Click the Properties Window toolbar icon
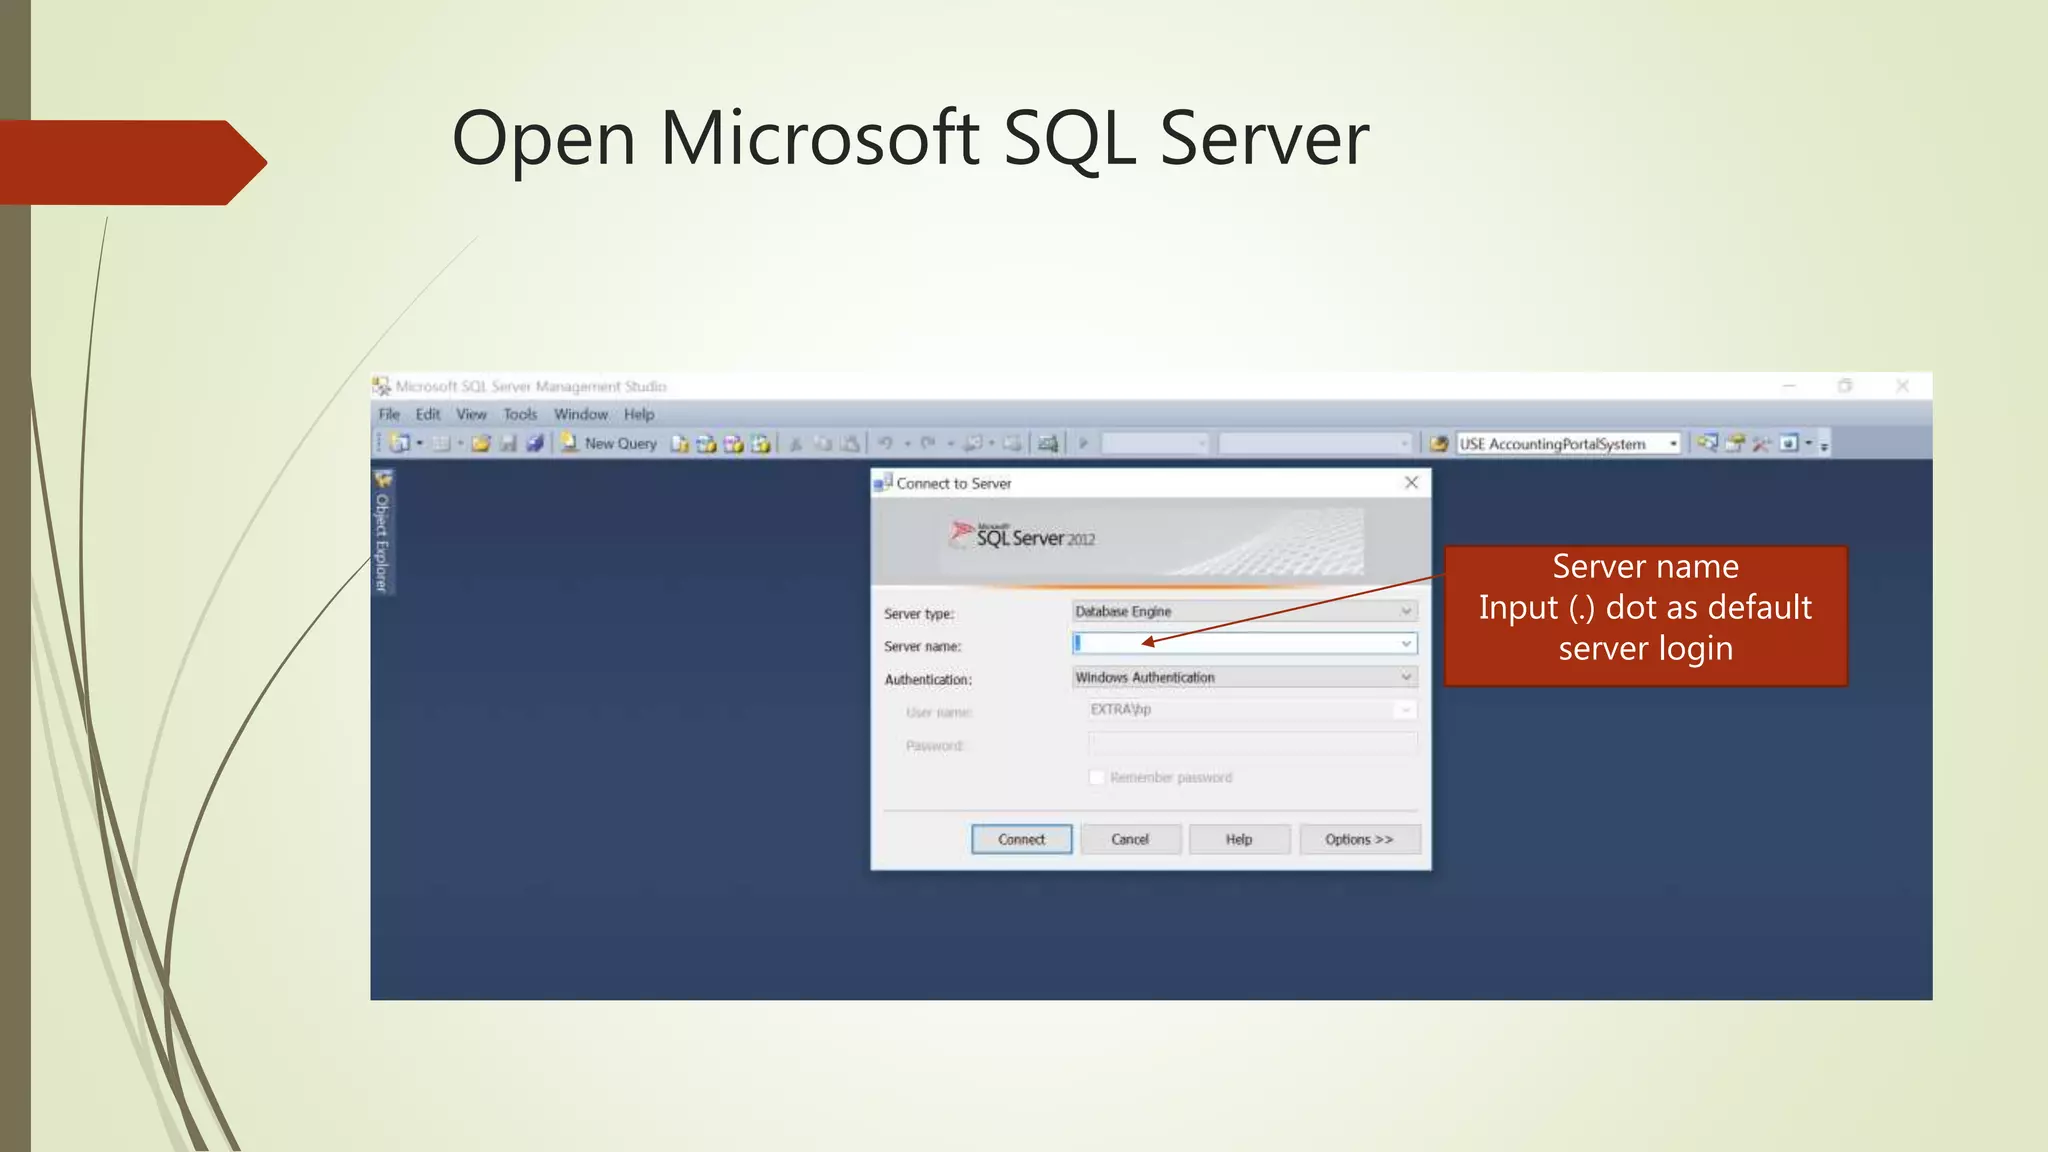 (1735, 443)
